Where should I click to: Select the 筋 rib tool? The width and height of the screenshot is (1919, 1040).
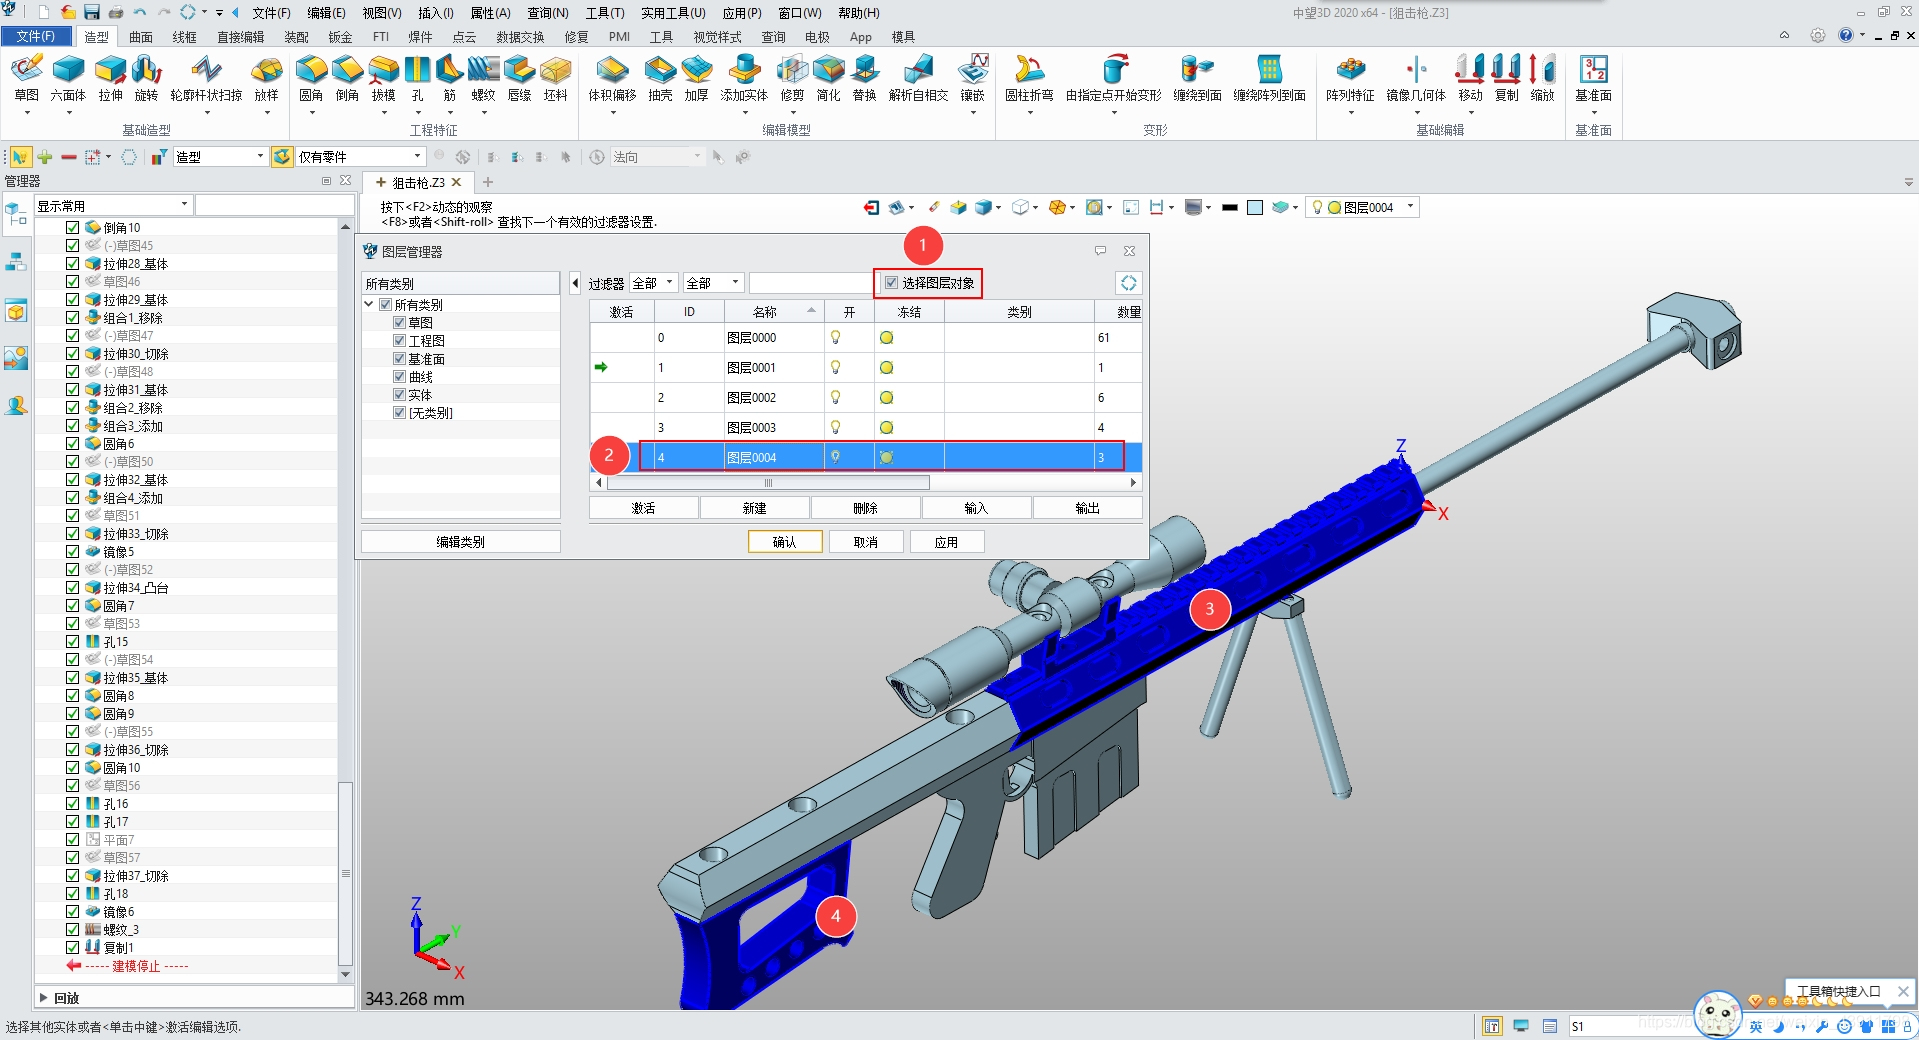(x=449, y=78)
